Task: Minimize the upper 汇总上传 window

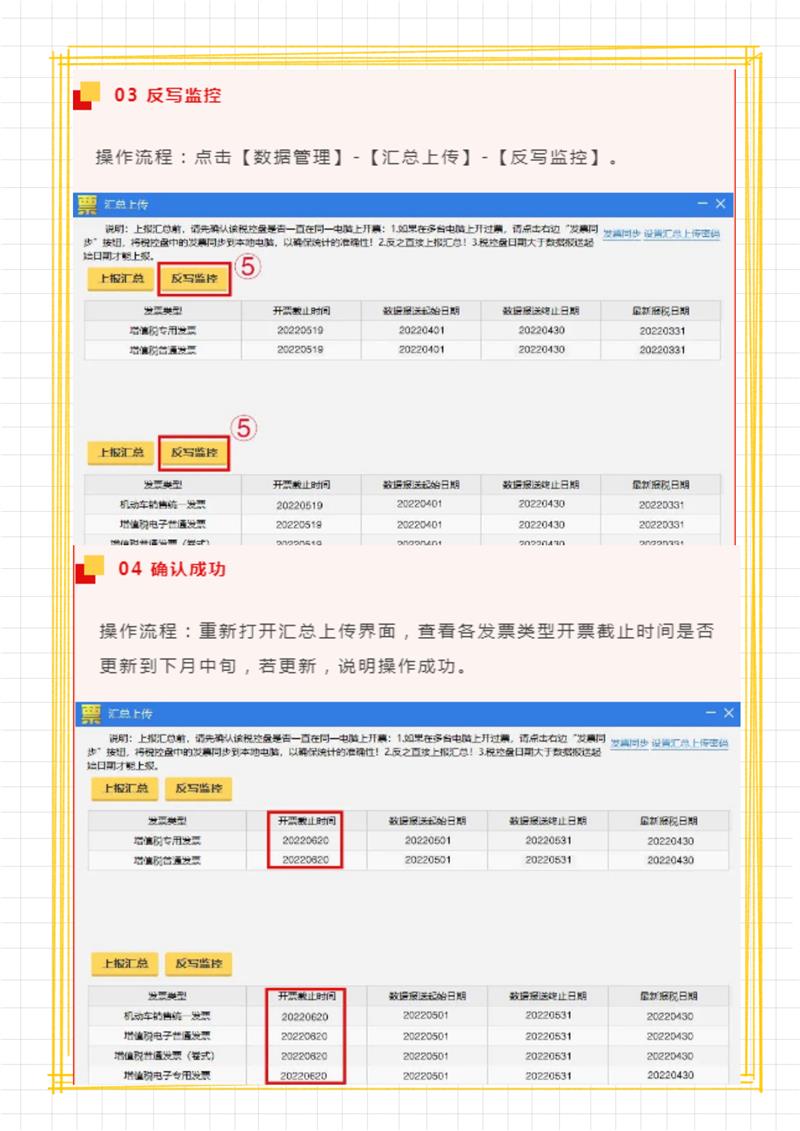Action: pyautogui.click(x=702, y=204)
